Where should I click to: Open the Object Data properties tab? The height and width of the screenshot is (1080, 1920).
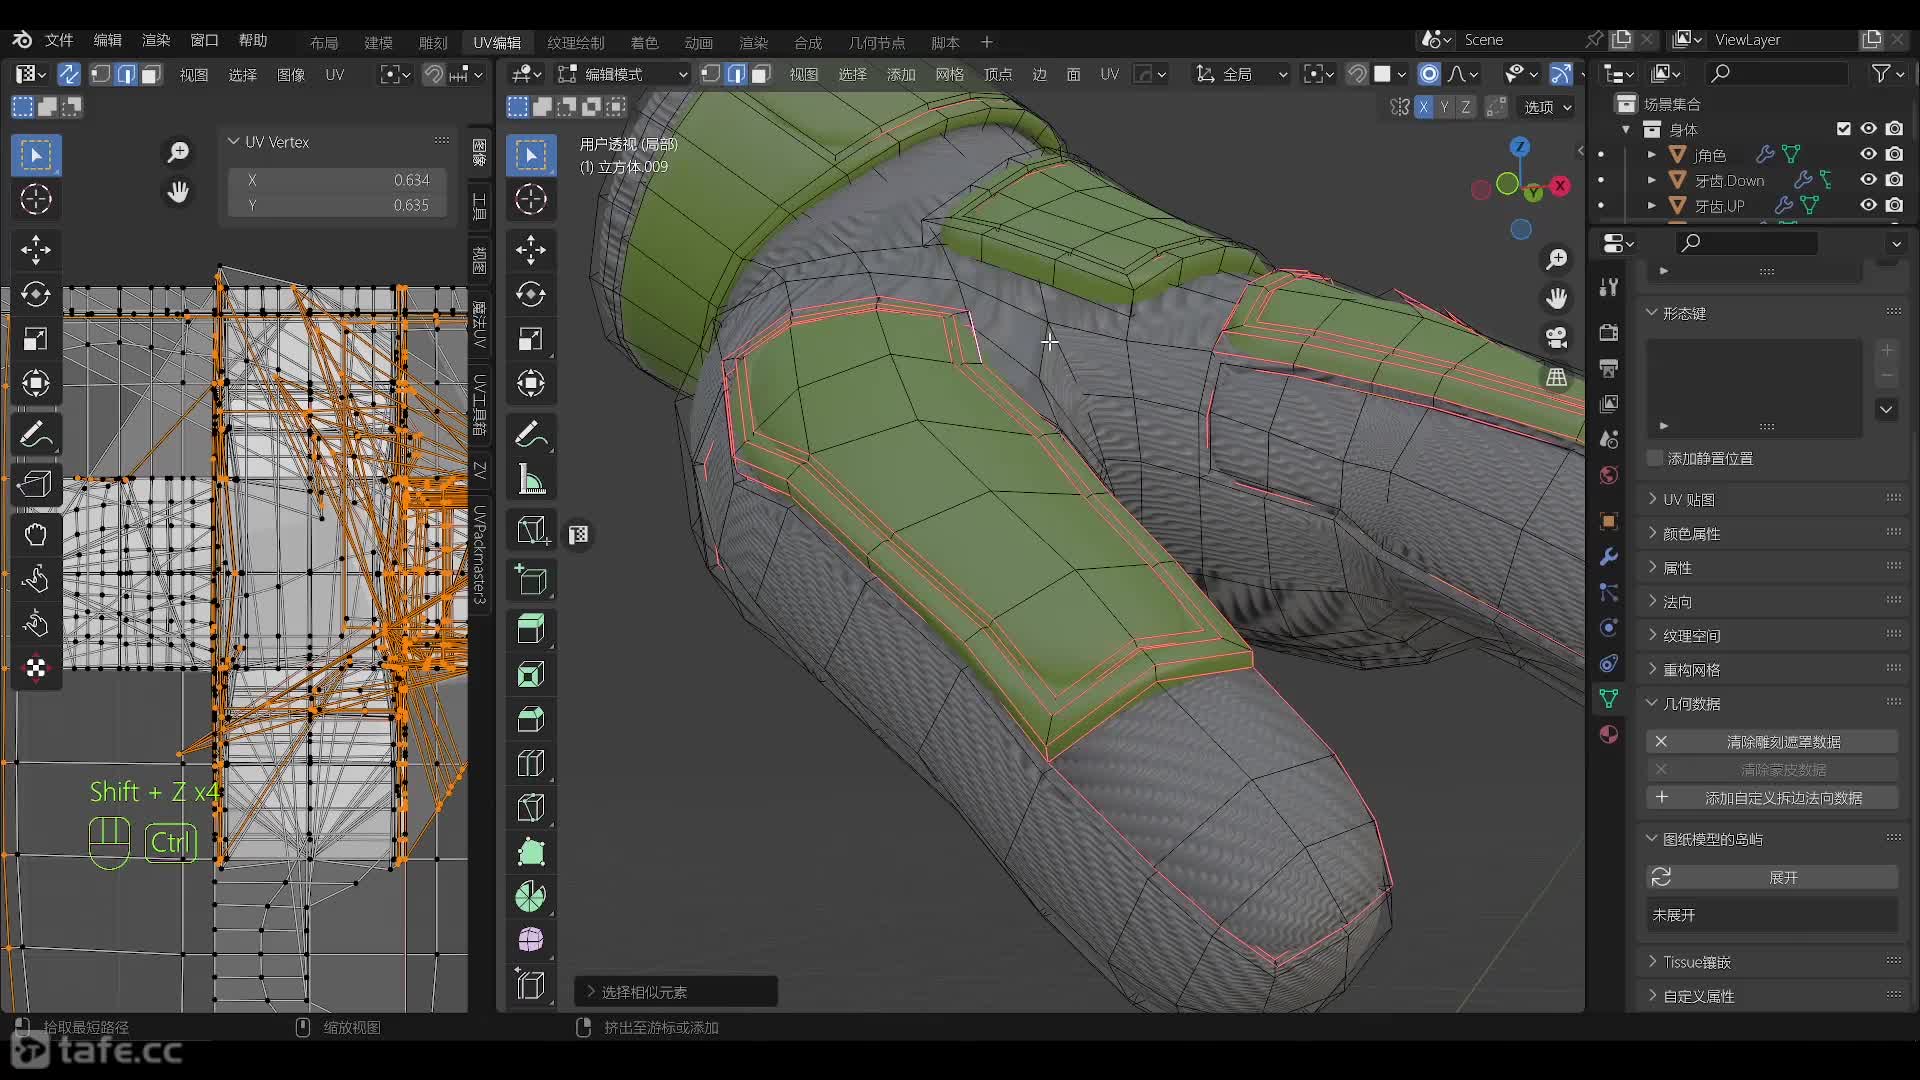pyautogui.click(x=1609, y=699)
